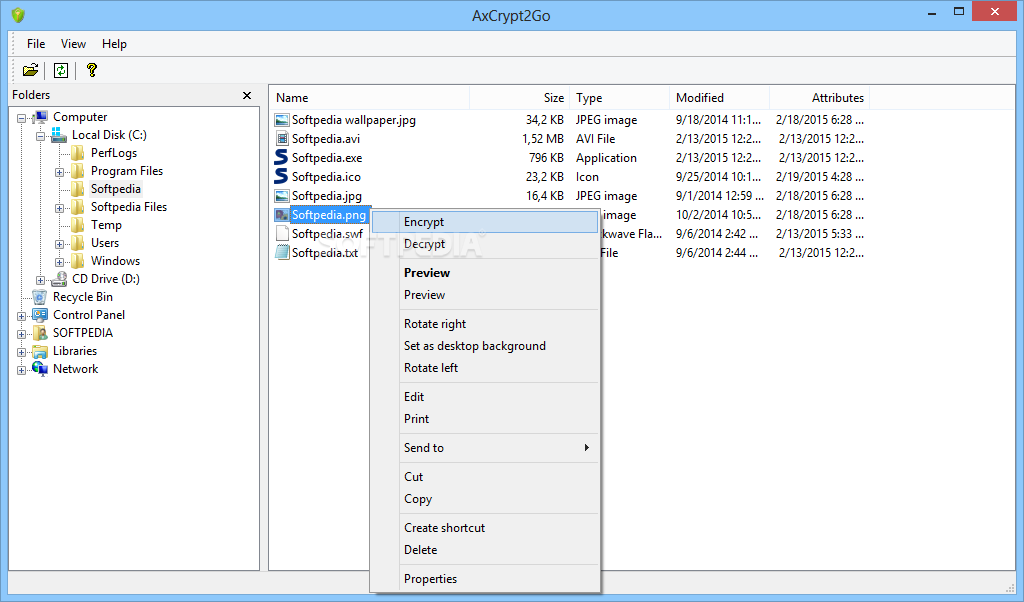Screen dimensions: 1024x602
Task: Click the Softpedia wallpaper.jpg file icon
Action: 281,120
